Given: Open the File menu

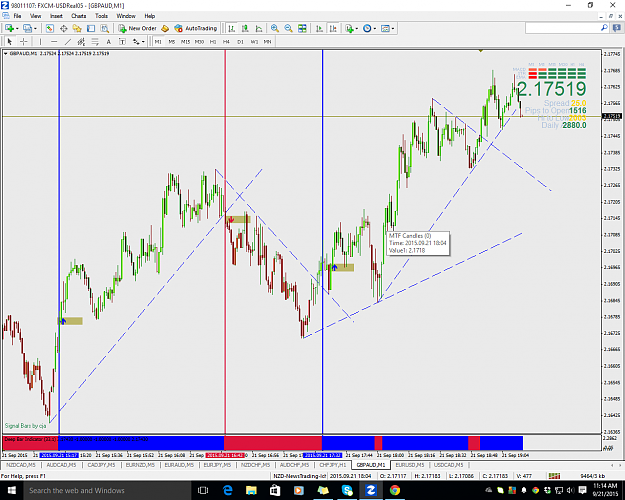Looking at the screenshot, I should [x=17, y=16].
